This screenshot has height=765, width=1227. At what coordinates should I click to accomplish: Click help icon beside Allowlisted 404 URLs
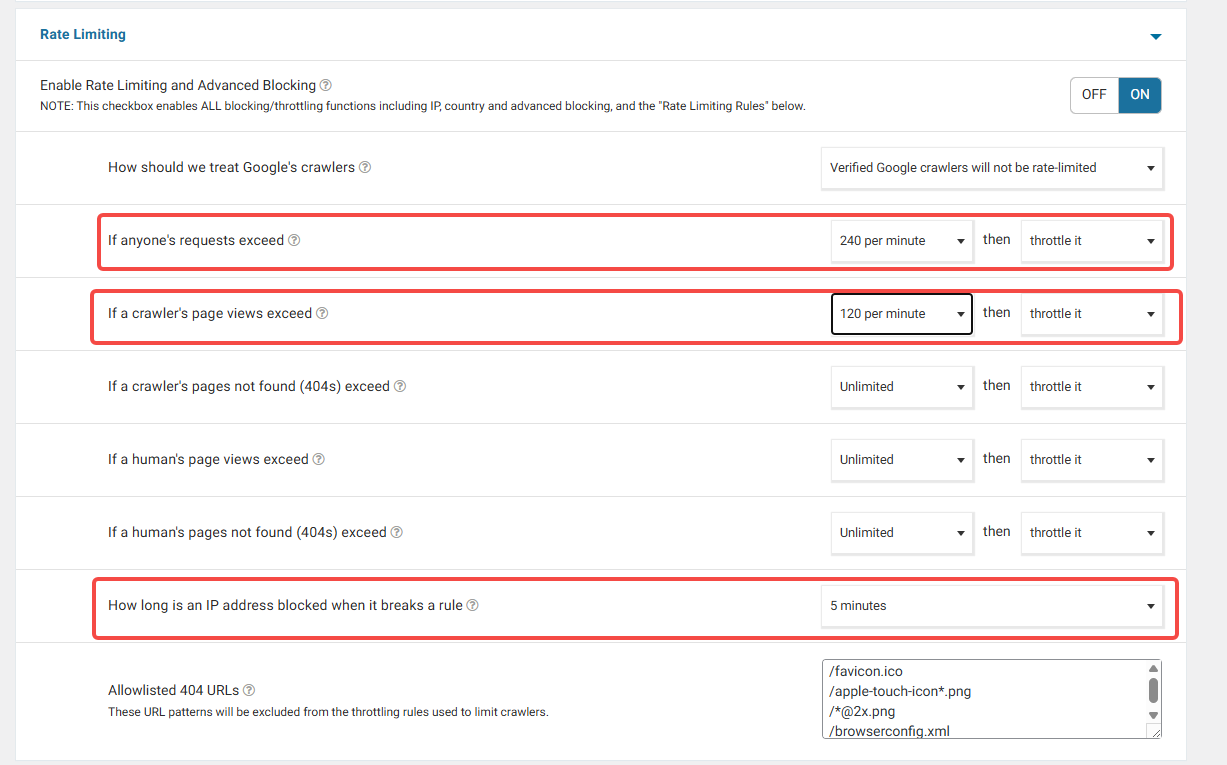pos(249,690)
